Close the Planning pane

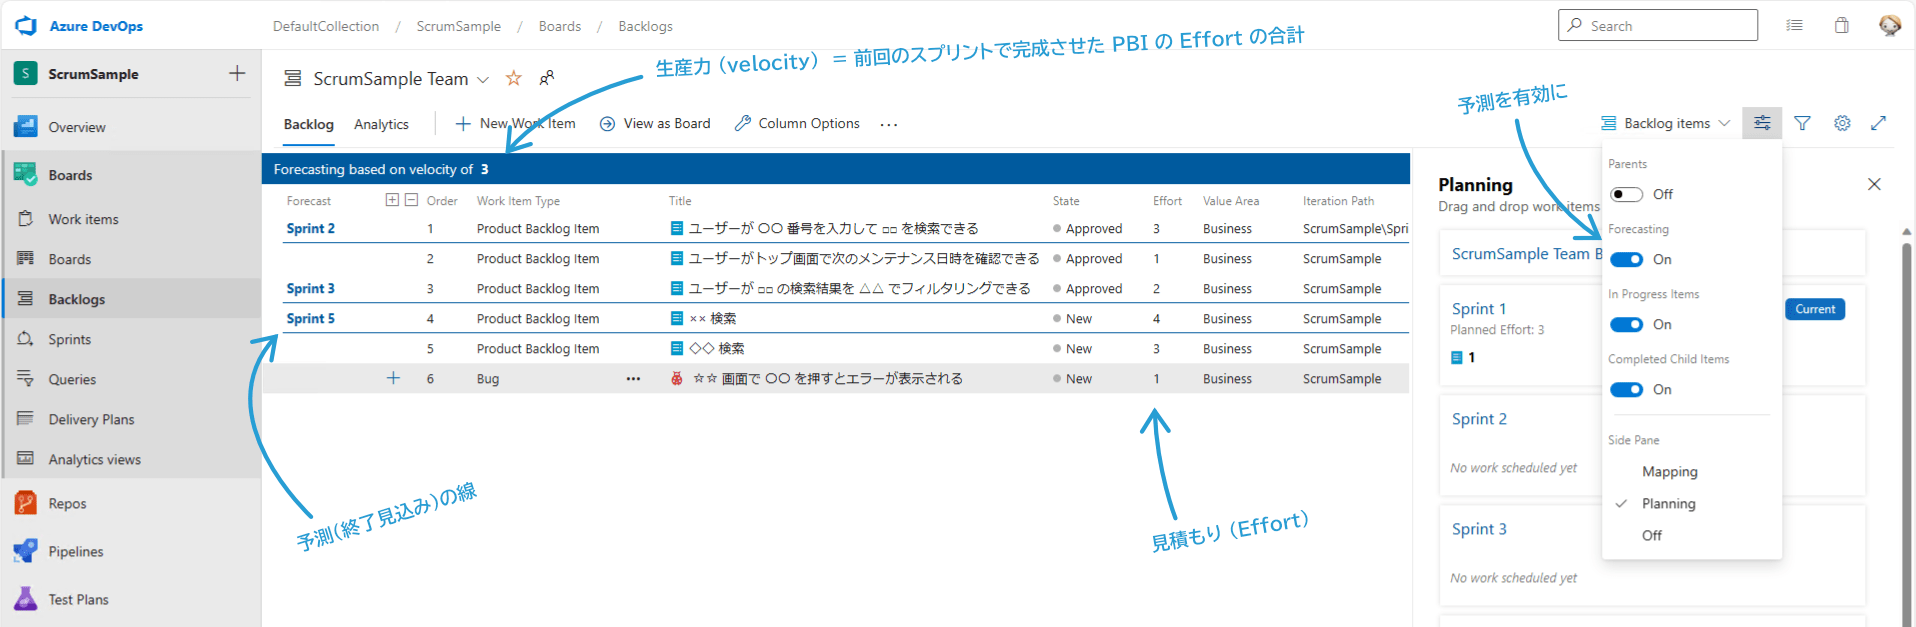pos(1874,184)
